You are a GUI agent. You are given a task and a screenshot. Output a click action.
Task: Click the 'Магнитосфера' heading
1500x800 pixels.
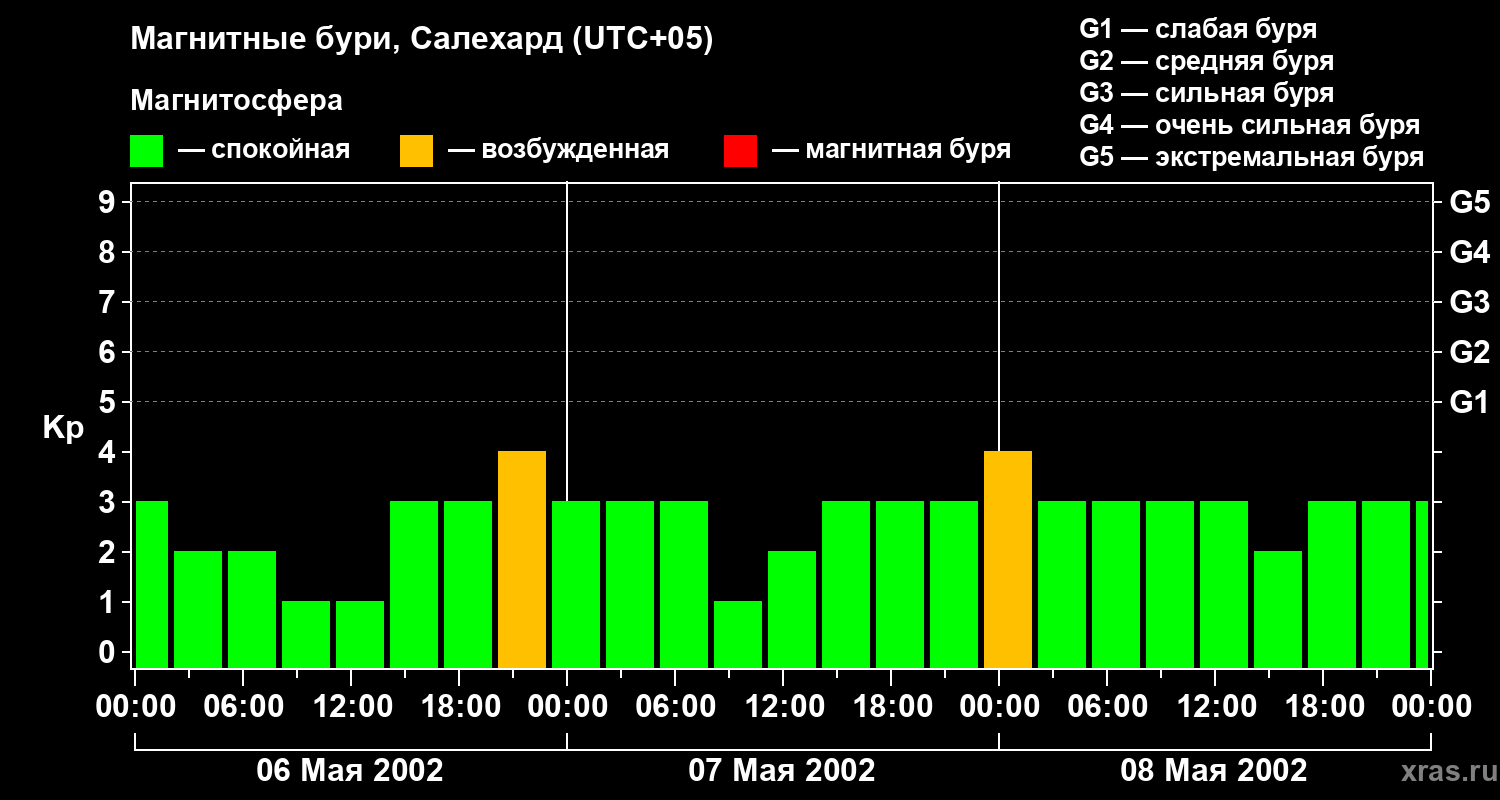[x=237, y=101]
